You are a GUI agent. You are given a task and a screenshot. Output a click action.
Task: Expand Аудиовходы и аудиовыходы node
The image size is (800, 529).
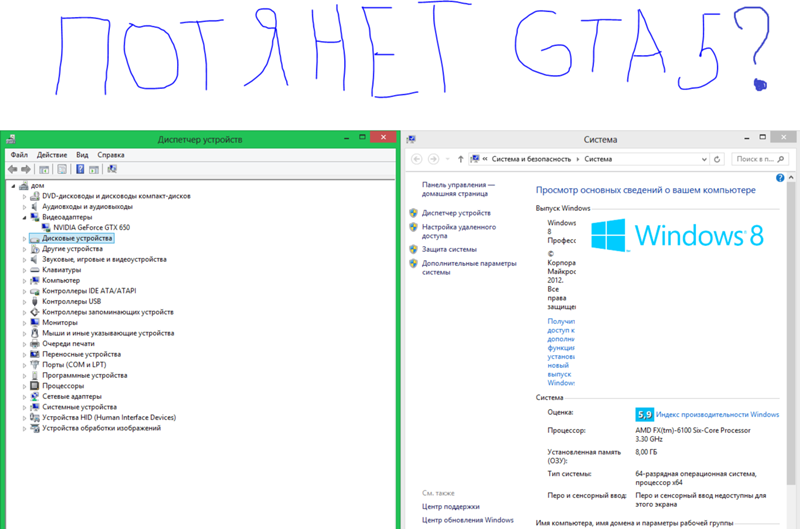click(24, 207)
